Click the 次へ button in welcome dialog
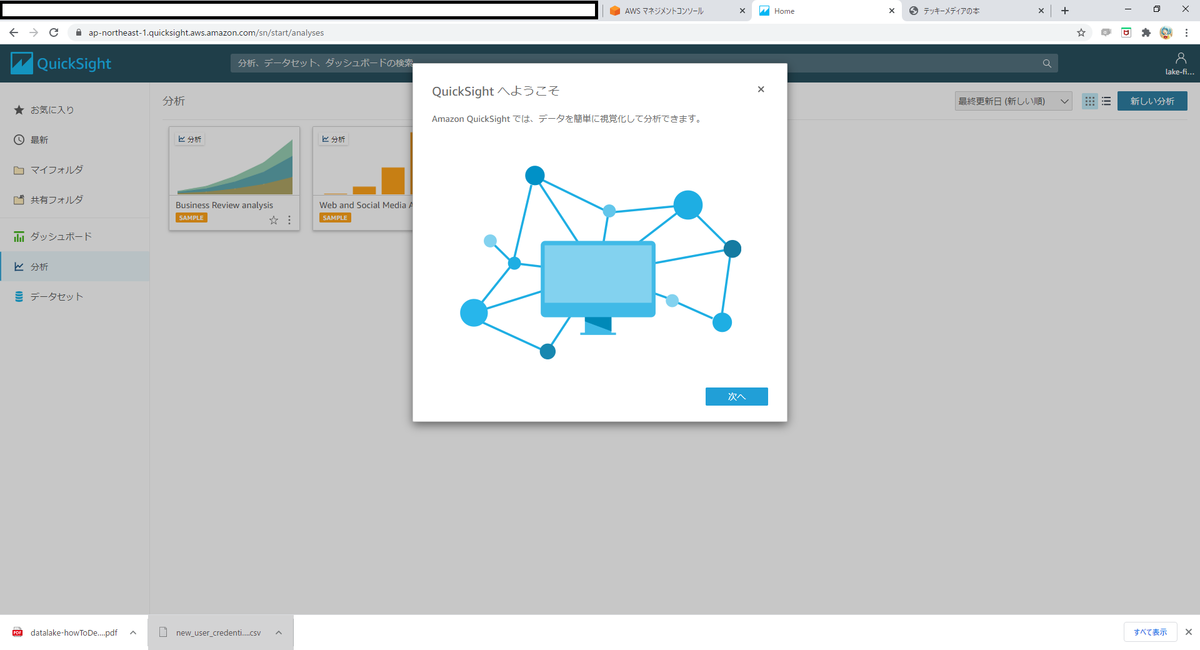Viewport: 1200px width, 650px height. tap(736, 397)
